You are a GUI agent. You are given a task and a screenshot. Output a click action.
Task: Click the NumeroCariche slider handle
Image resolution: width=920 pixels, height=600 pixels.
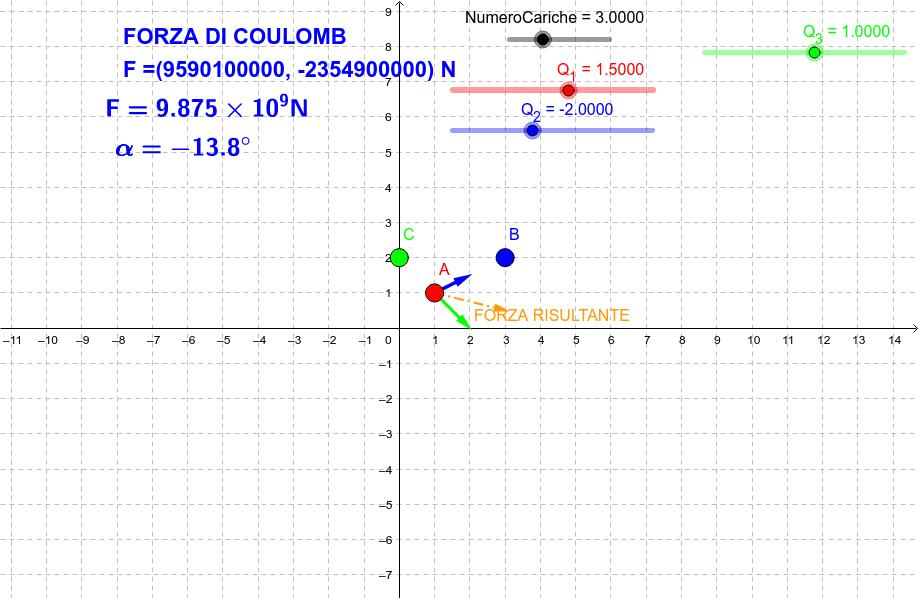pos(543,39)
